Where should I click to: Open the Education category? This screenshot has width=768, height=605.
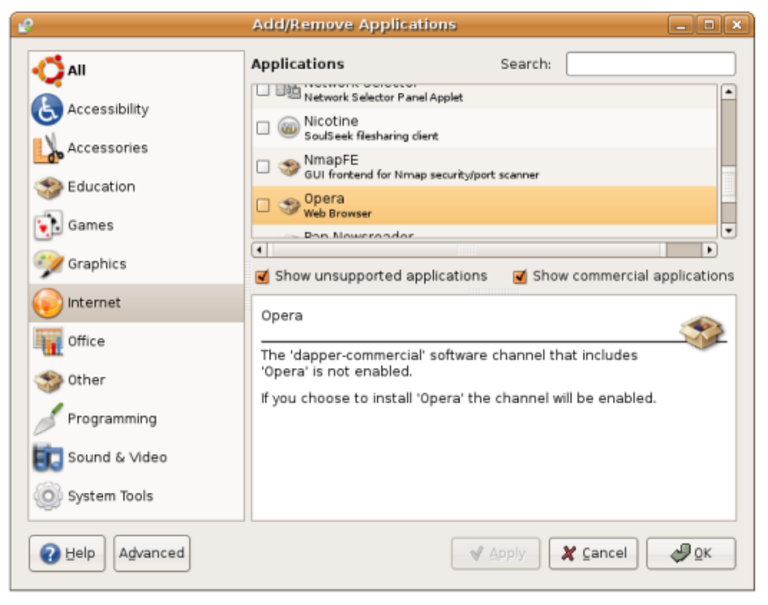tap(137, 187)
